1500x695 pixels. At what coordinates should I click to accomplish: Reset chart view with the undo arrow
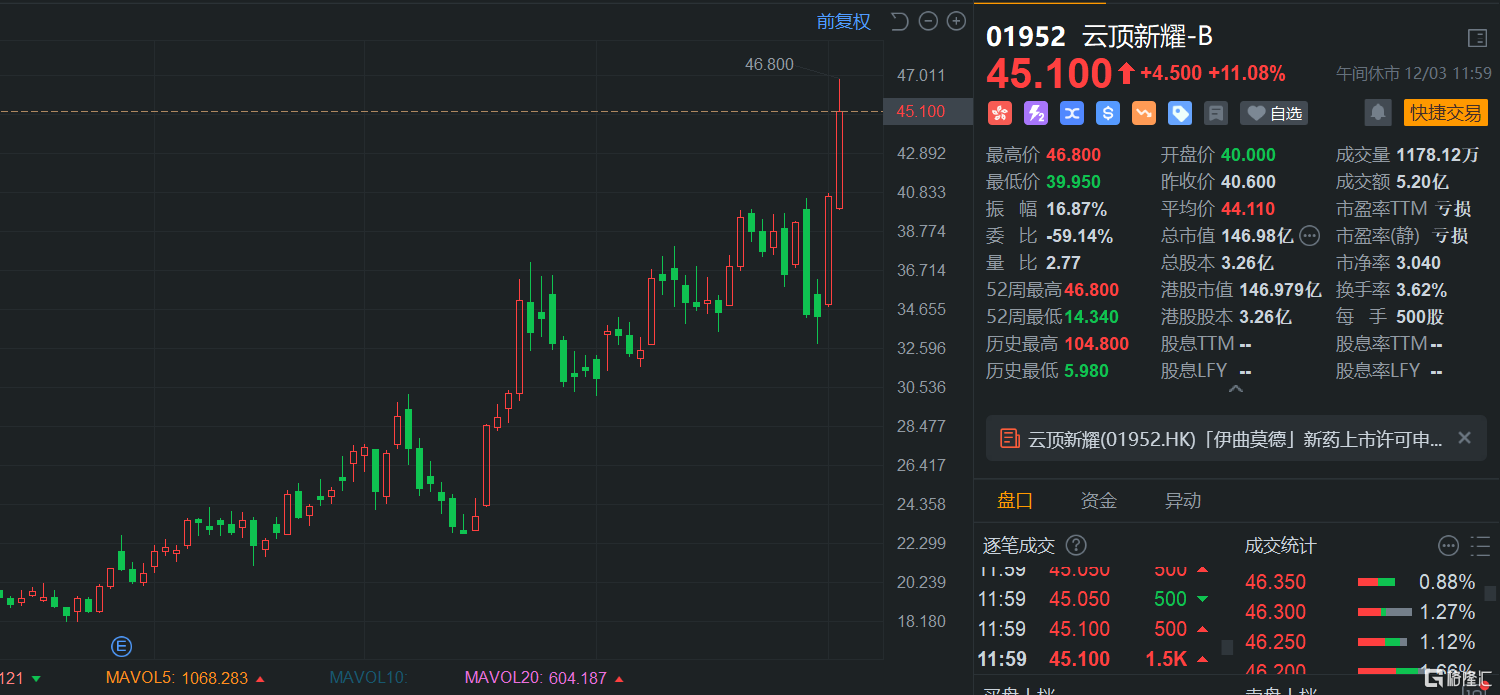coord(899,21)
